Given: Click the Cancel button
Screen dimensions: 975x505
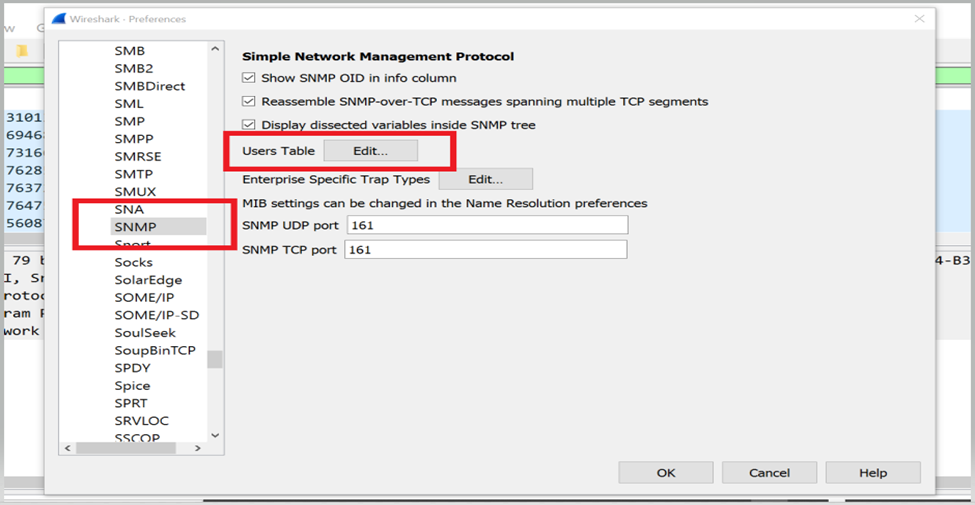Looking at the screenshot, I should pos(769,473).
